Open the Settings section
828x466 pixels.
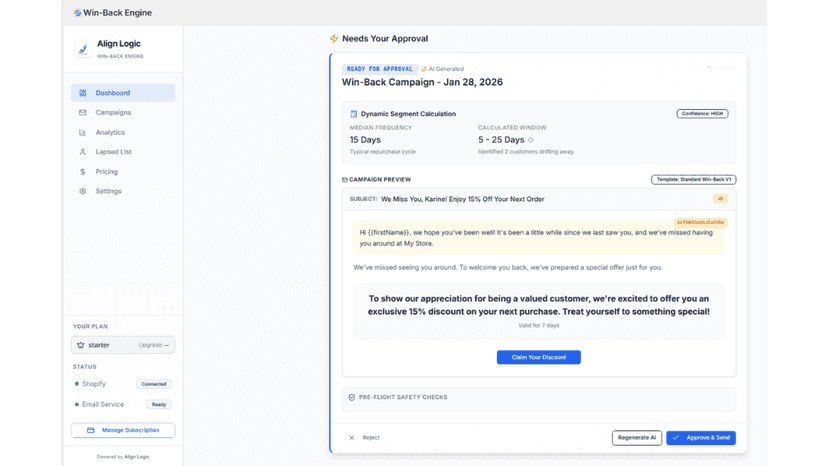click(x=123, y=191)
